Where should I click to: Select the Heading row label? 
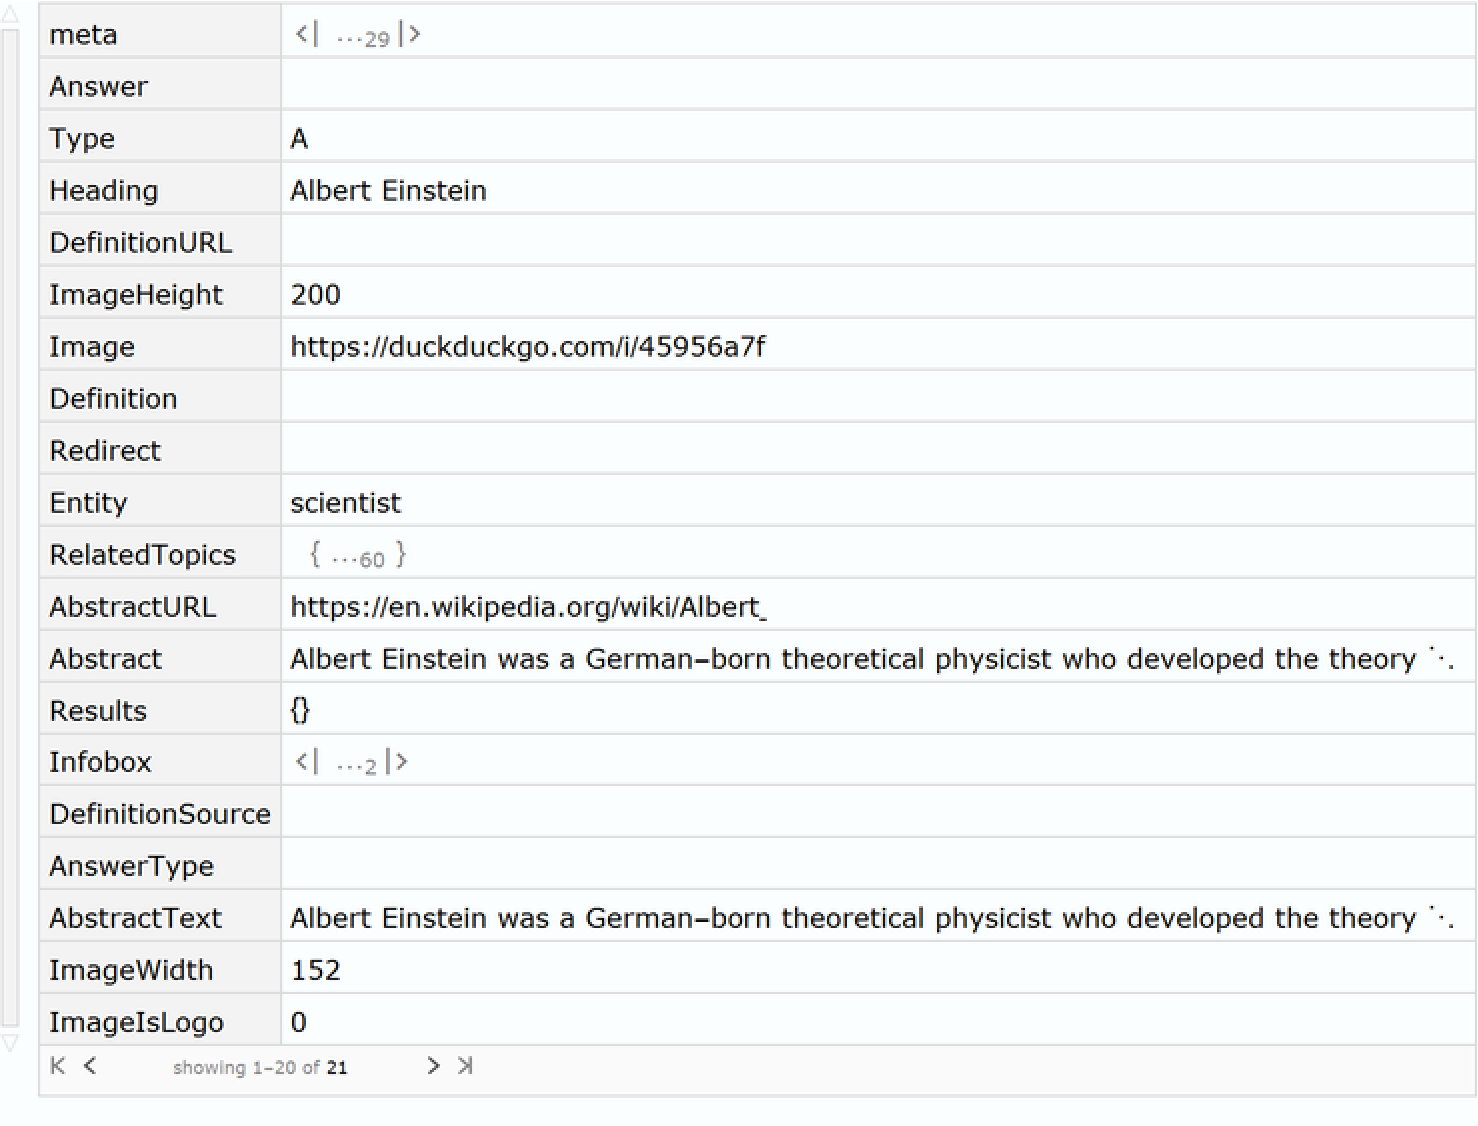104,191
